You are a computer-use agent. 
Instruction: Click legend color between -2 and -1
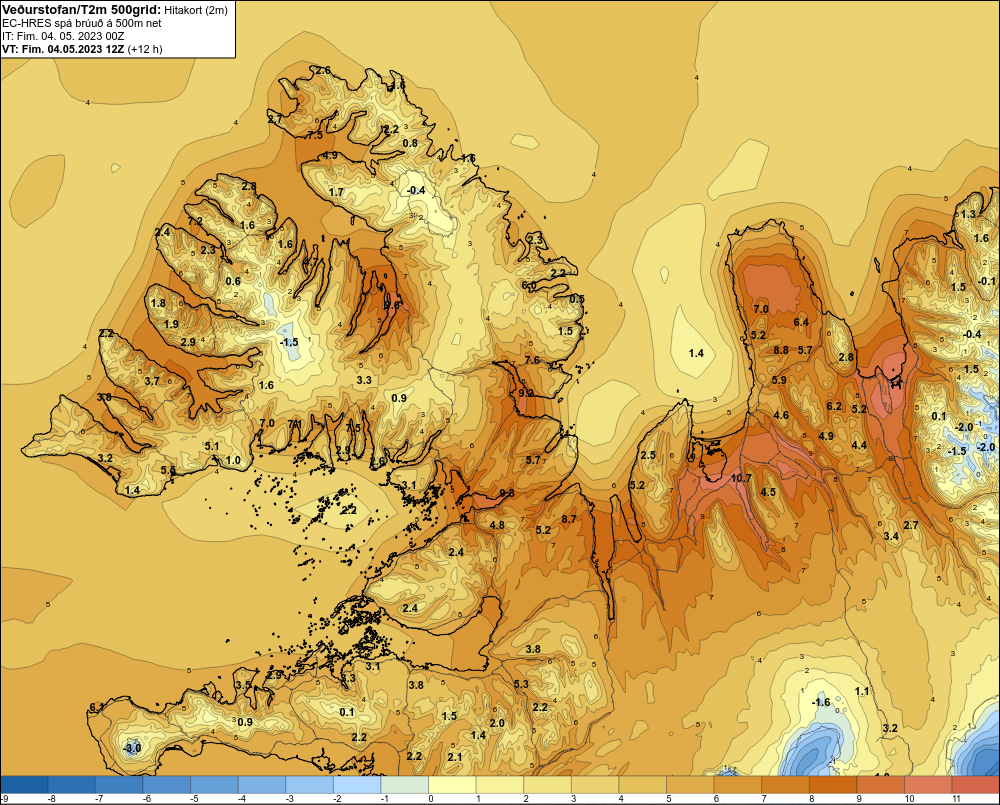coord(357,785)
